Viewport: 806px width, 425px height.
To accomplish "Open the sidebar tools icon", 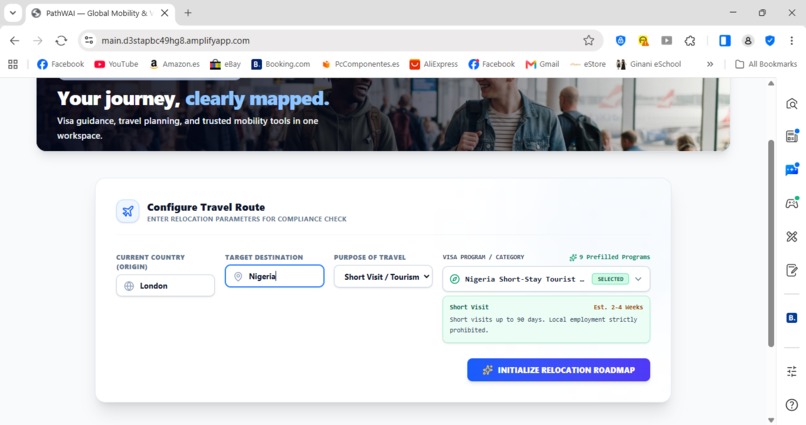I will [x=792, y=236].
